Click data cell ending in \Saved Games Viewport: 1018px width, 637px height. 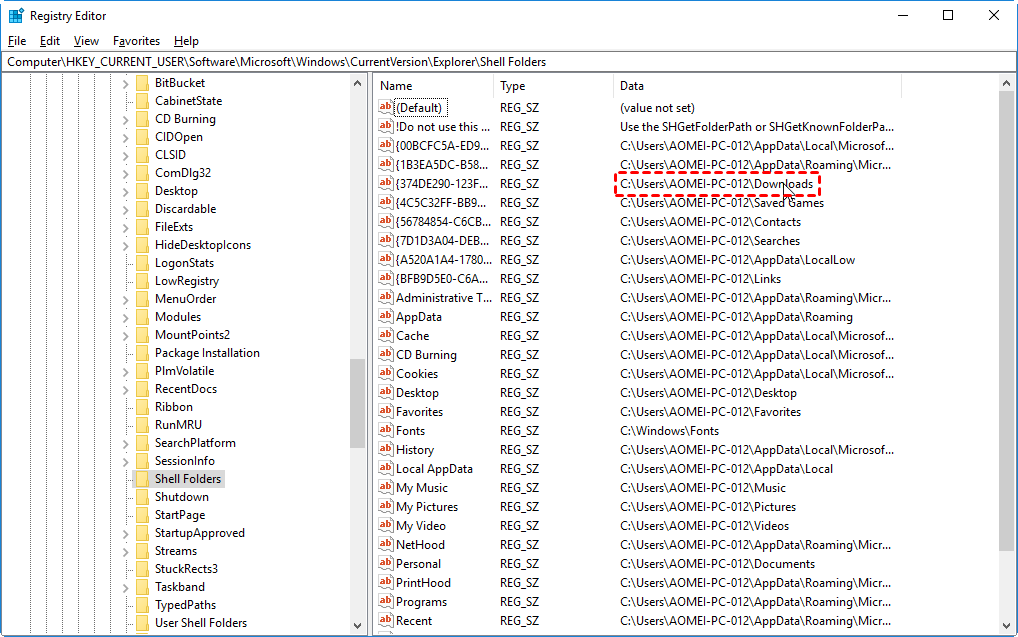click(x=721, y=203)
